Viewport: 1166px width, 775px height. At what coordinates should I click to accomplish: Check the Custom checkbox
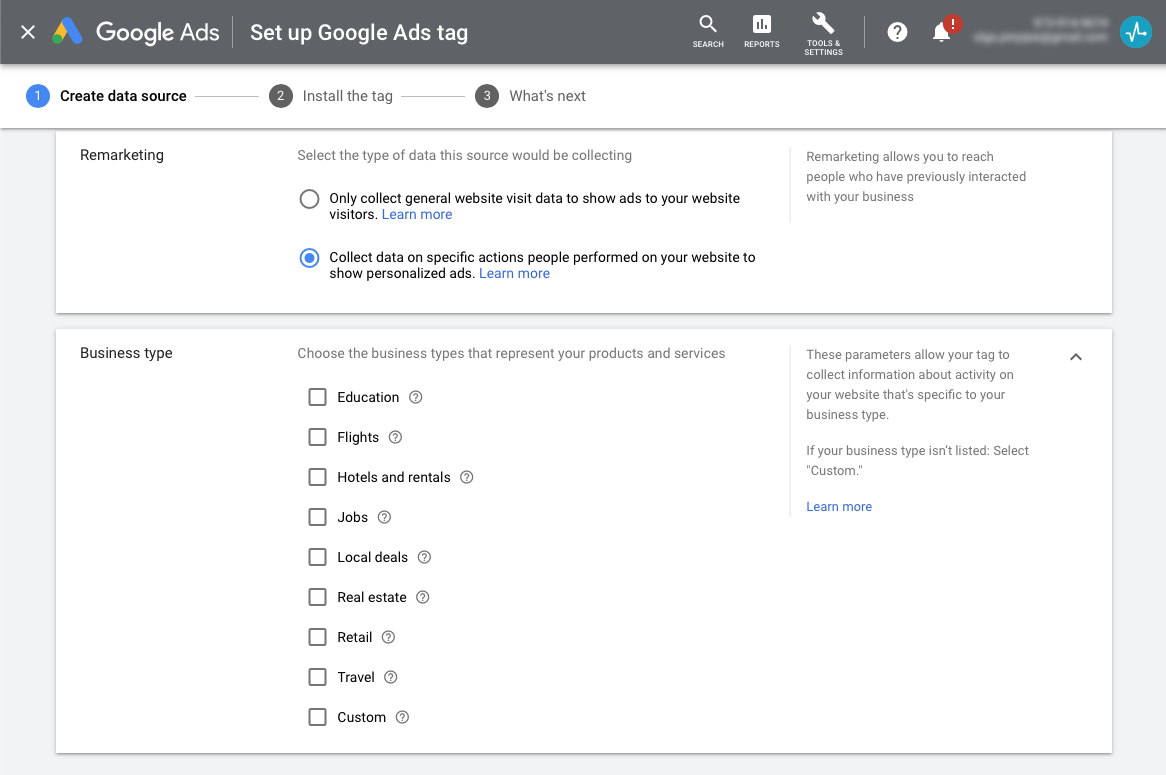[x=318, y=717]
